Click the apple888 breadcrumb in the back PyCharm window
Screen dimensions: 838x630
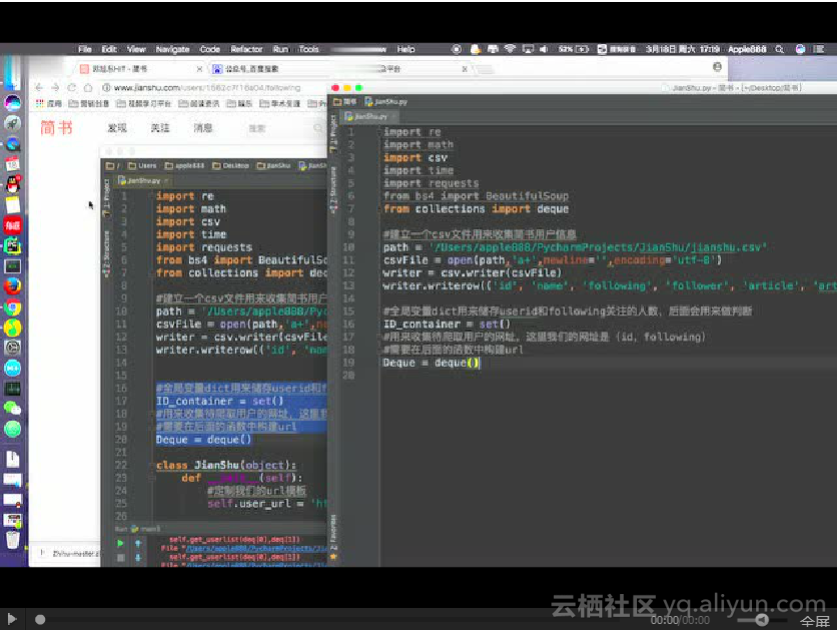point(184,166)
